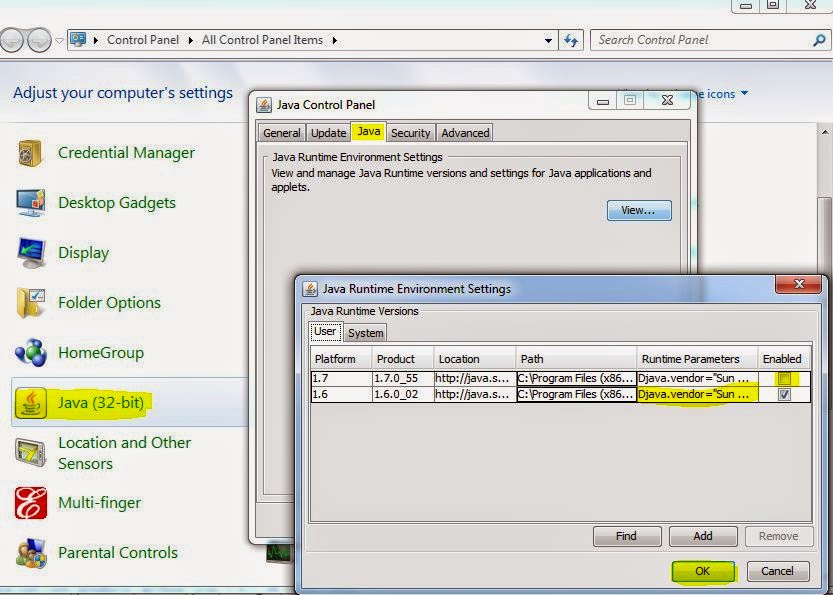Click the Location column header

click(475, 359)
